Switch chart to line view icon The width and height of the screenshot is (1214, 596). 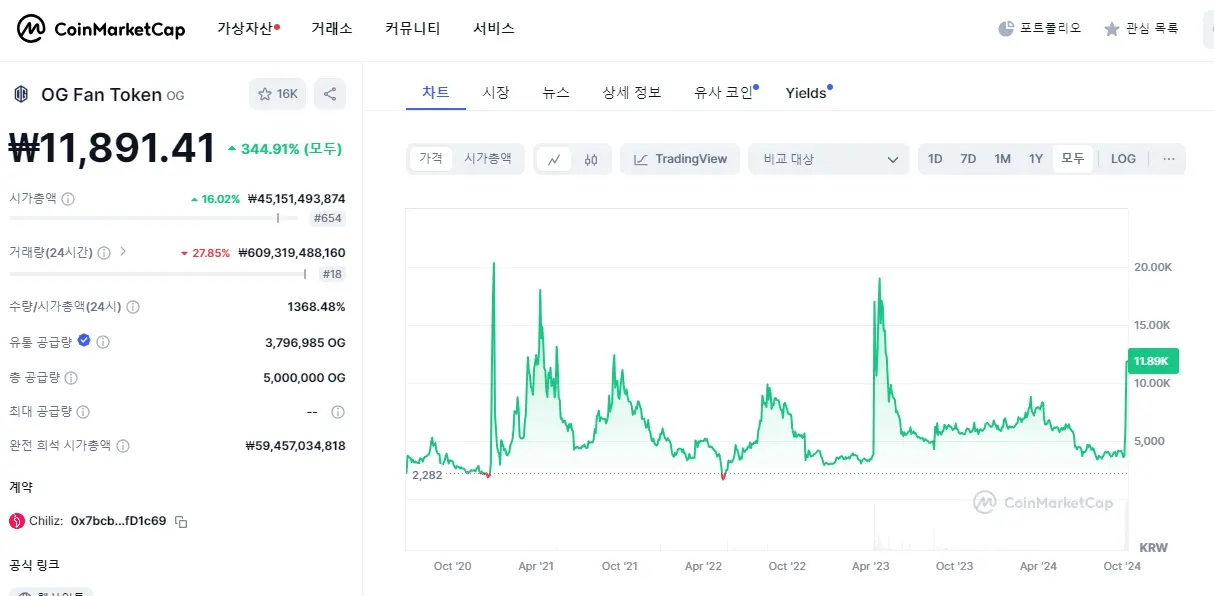(554, 159)
